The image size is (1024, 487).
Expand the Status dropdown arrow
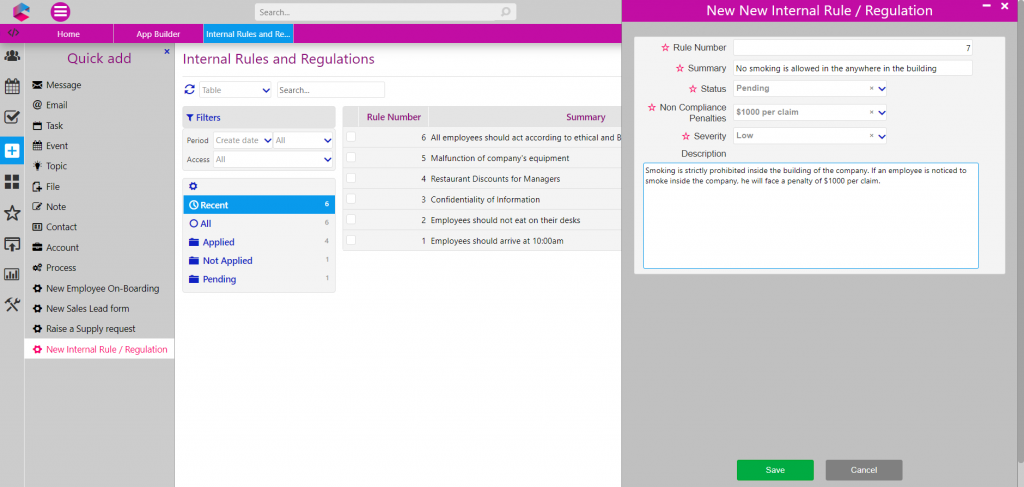(x=882, y=88)
